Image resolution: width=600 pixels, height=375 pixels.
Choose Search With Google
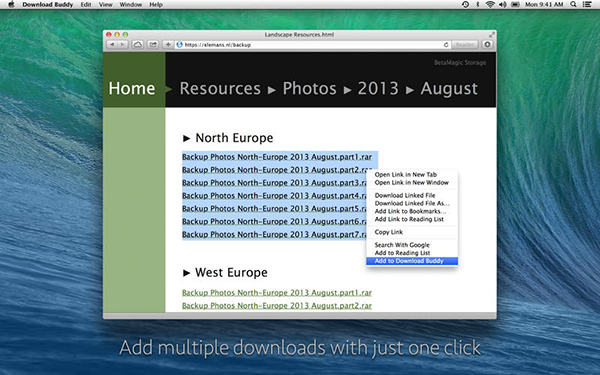coord(412,245)
